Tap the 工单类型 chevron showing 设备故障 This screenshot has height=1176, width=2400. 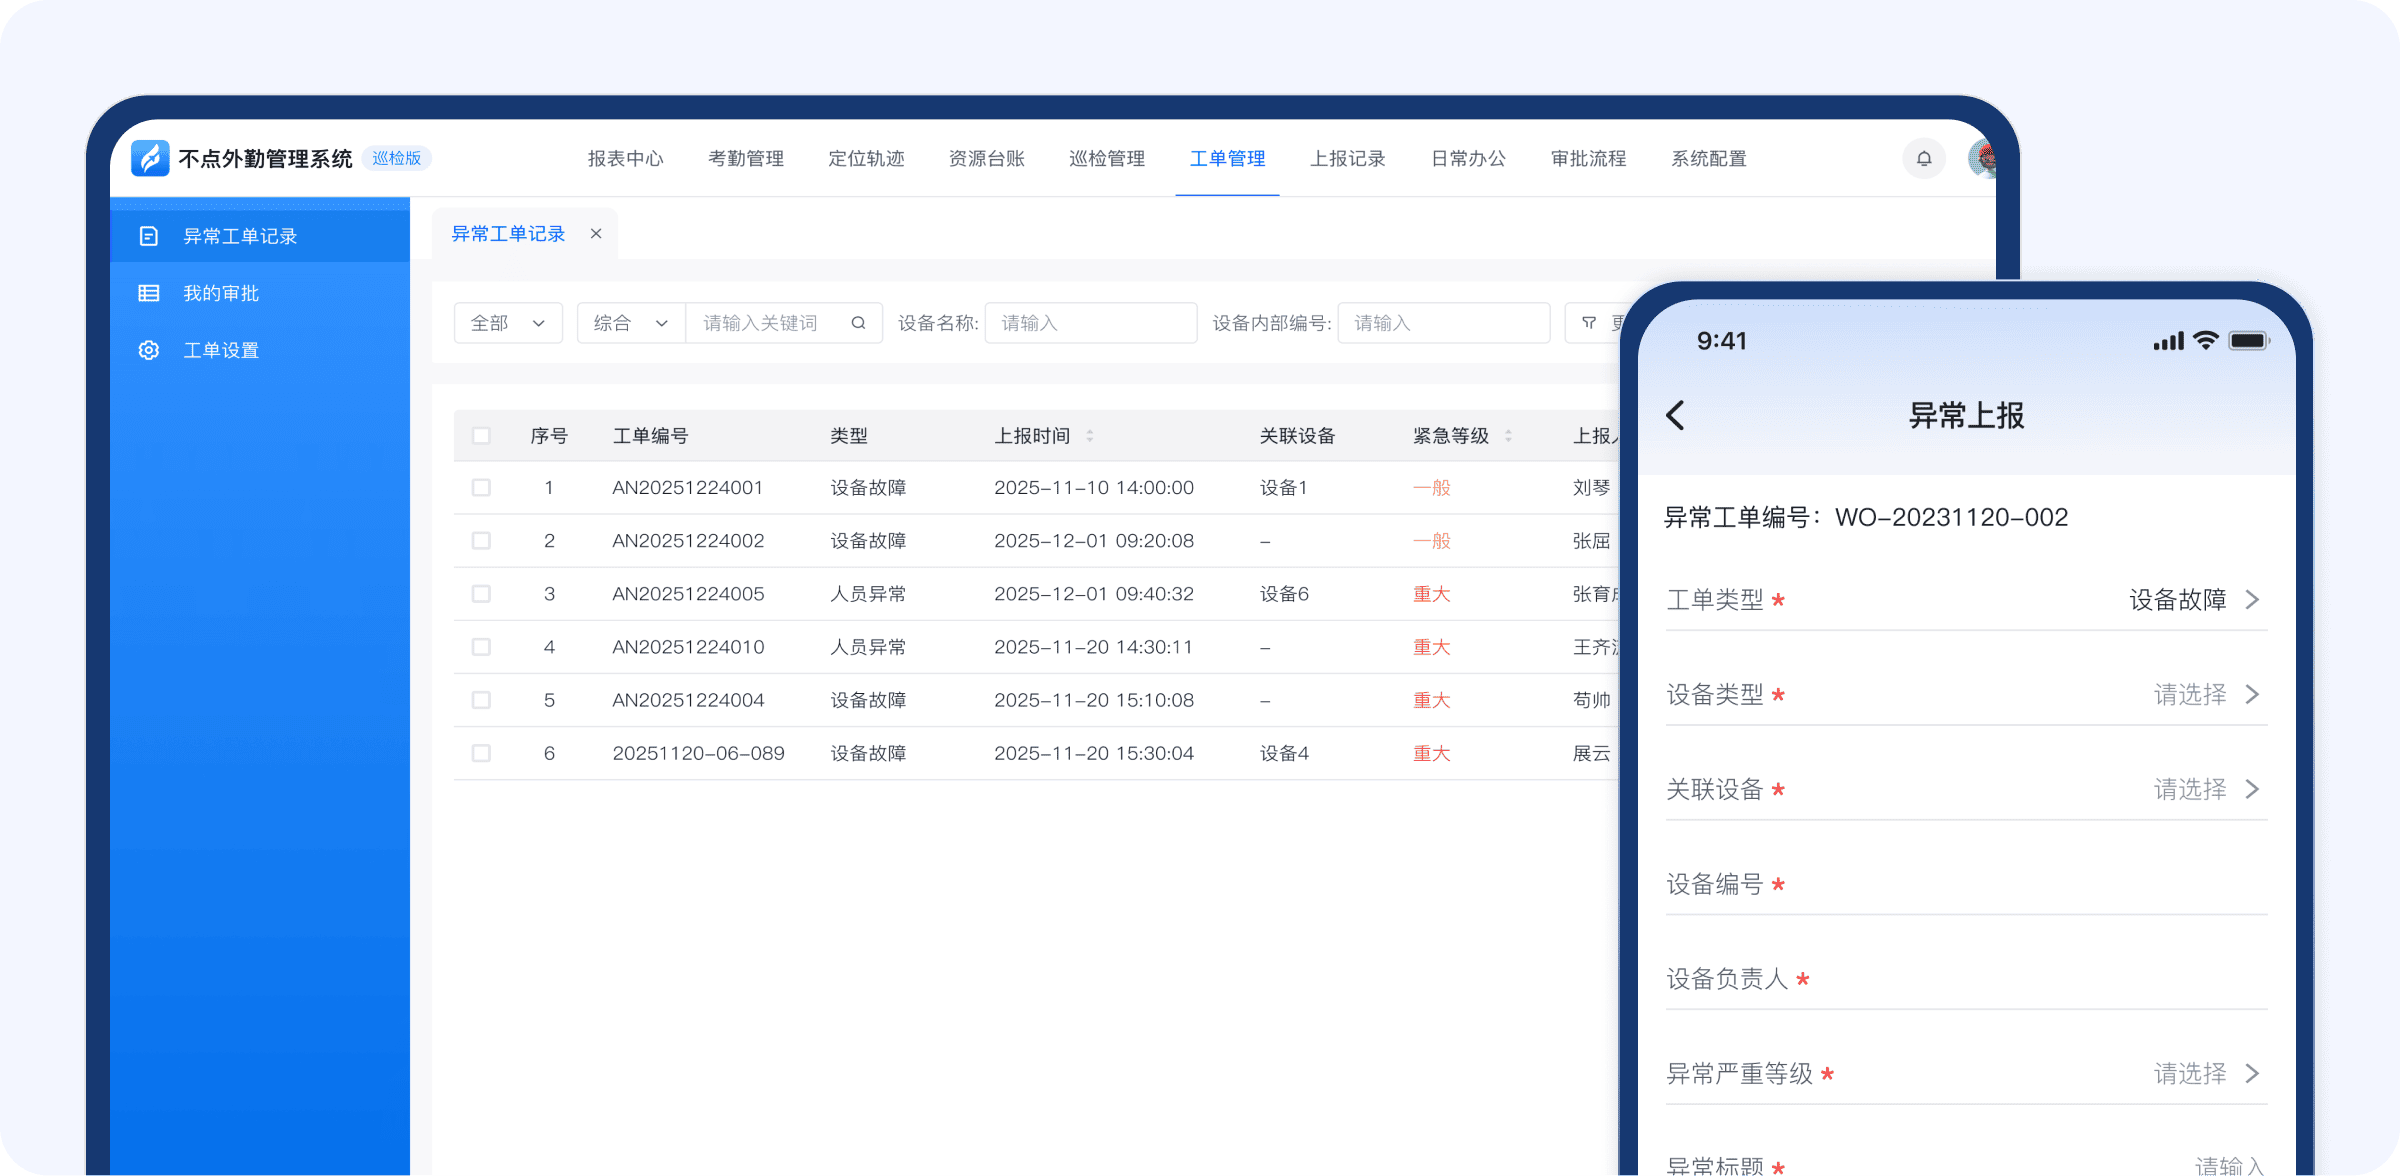coord(2253,599)
